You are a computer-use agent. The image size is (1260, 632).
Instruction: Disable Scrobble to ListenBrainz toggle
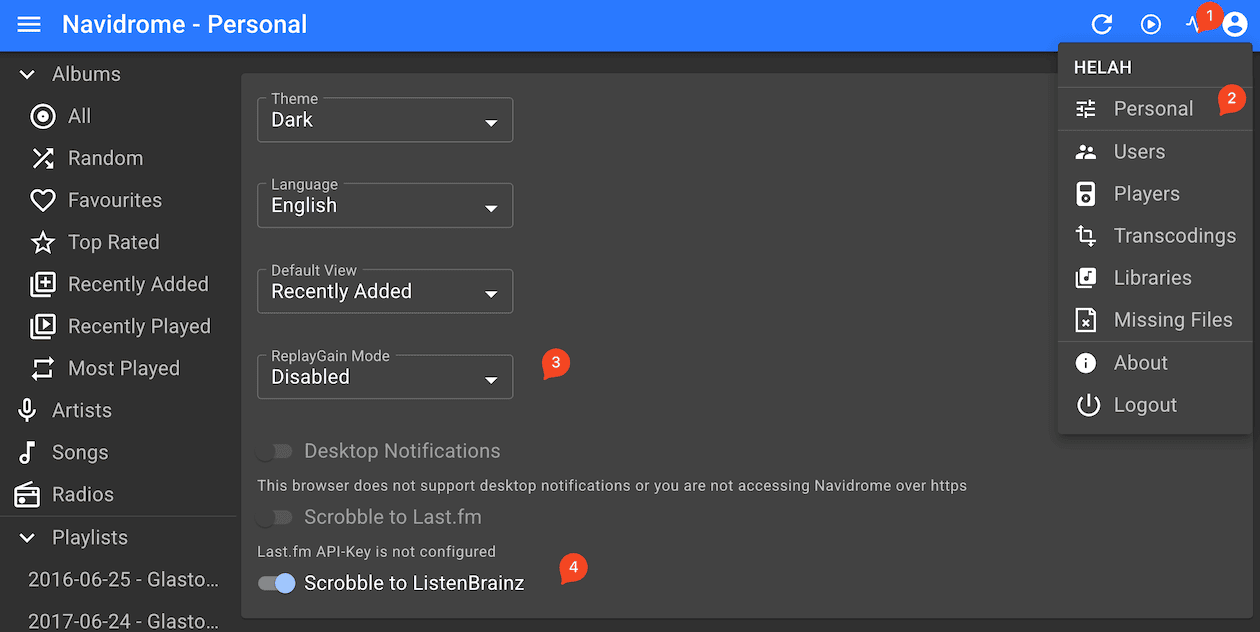(x=276, y=583)
